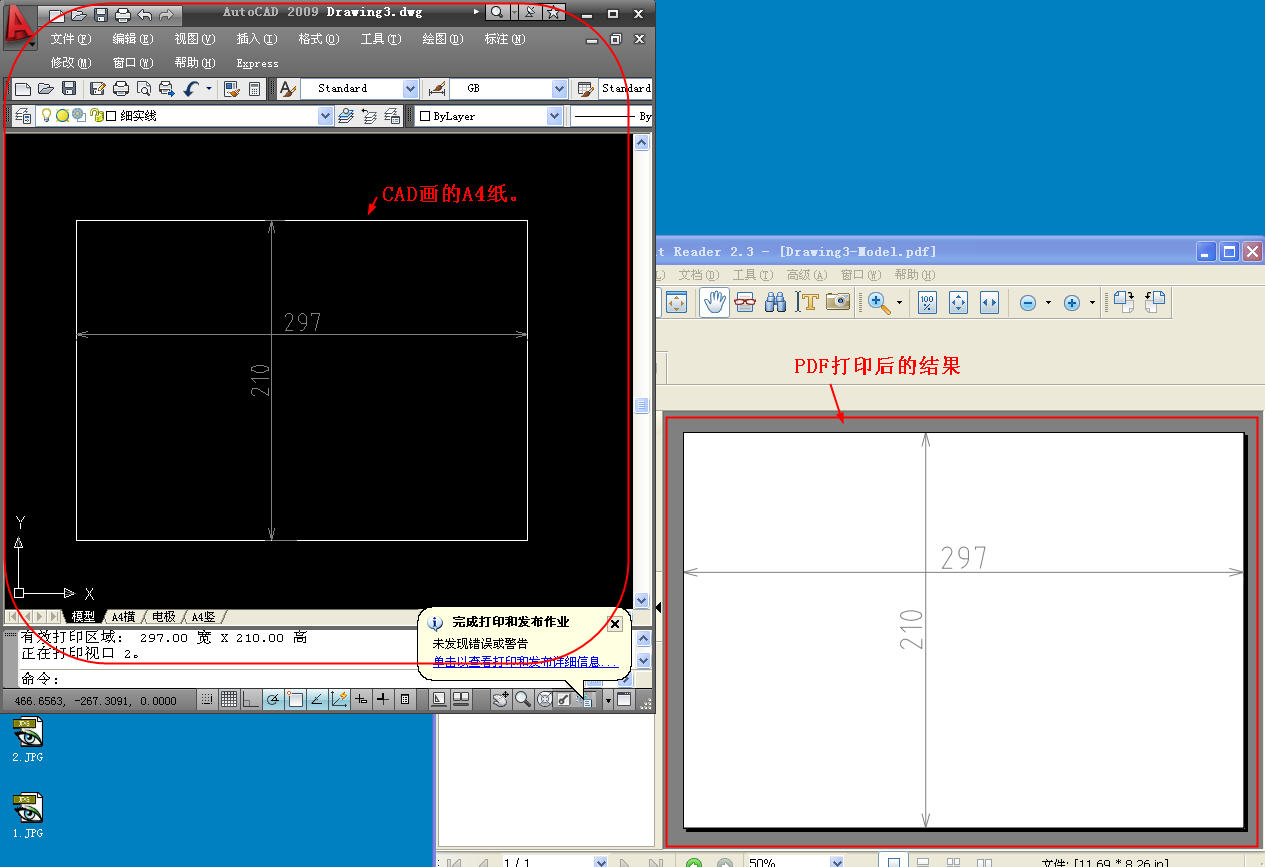Click the plot details link in the balloon

(x=526, y=662)
